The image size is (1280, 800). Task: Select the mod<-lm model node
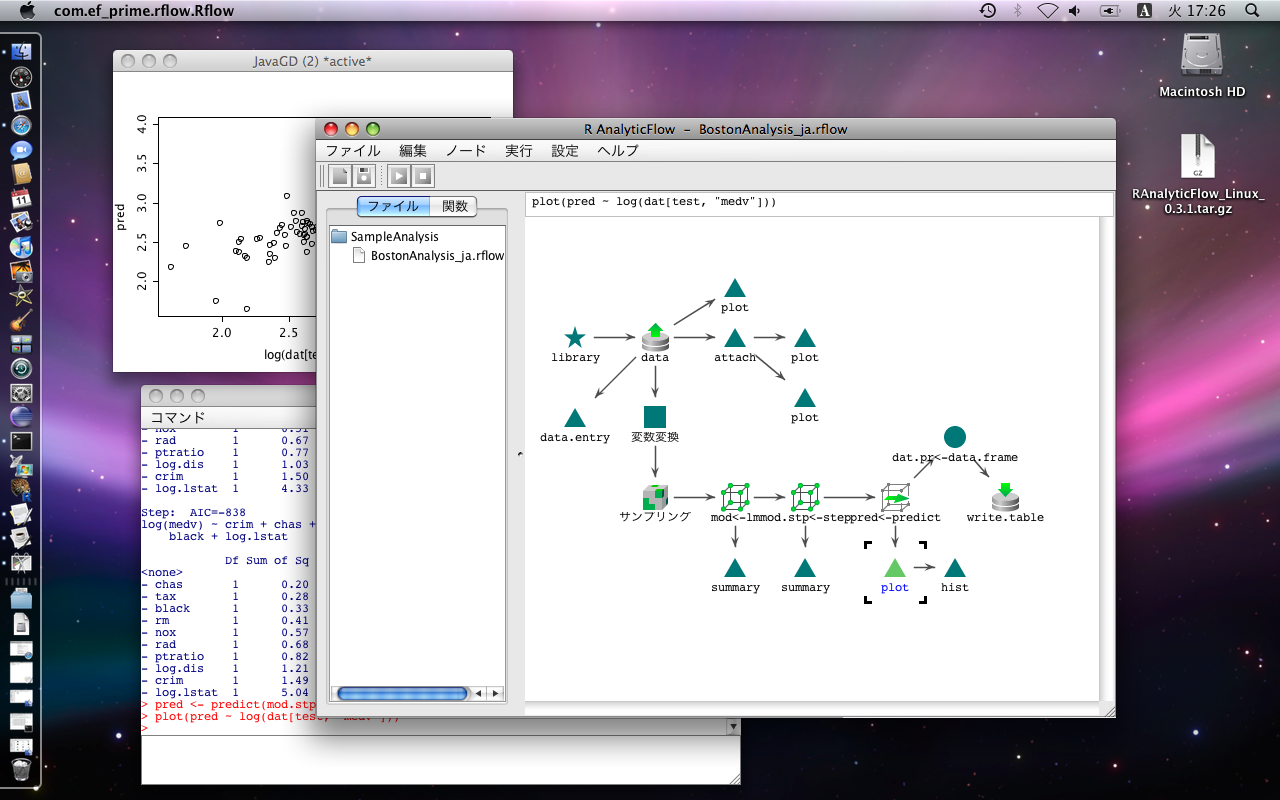click(735, 497)
